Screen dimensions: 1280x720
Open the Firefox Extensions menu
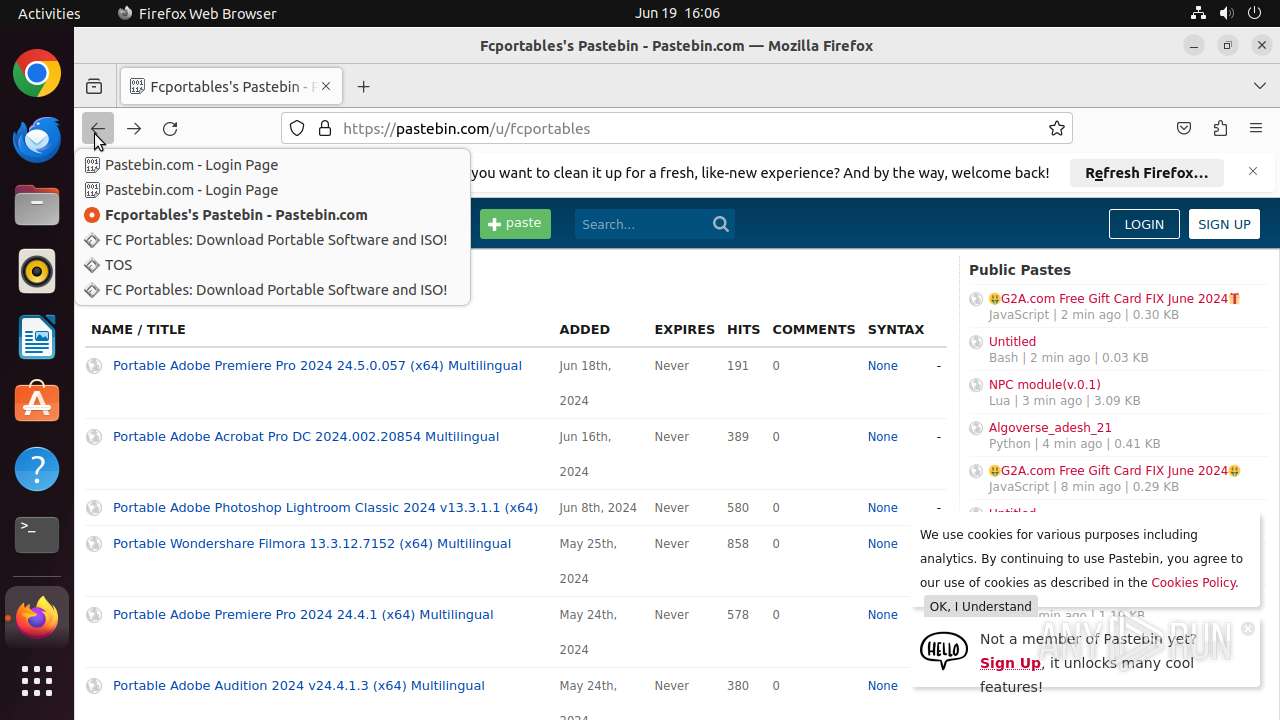pos(1220,128)
